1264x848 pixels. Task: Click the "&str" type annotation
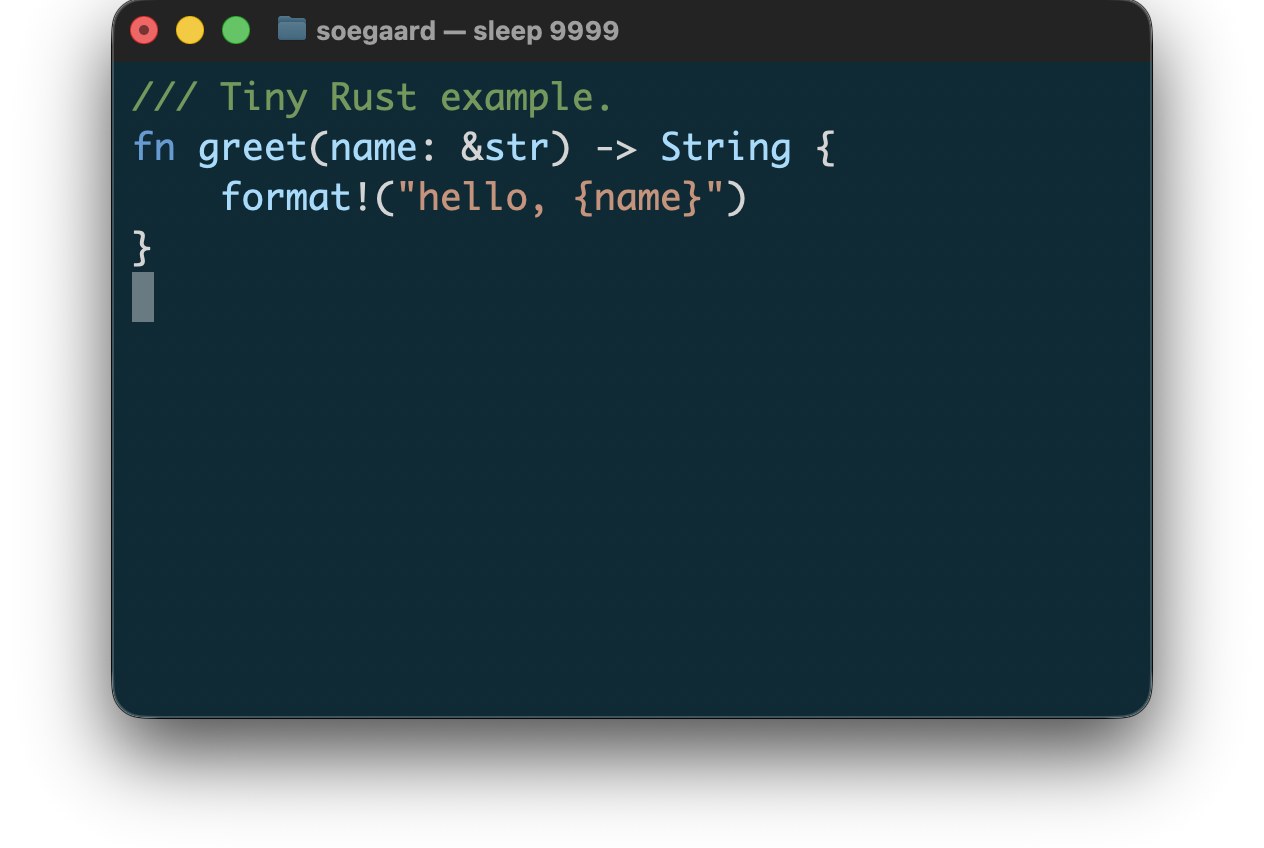pyautogui.click(x=505, y=148)
